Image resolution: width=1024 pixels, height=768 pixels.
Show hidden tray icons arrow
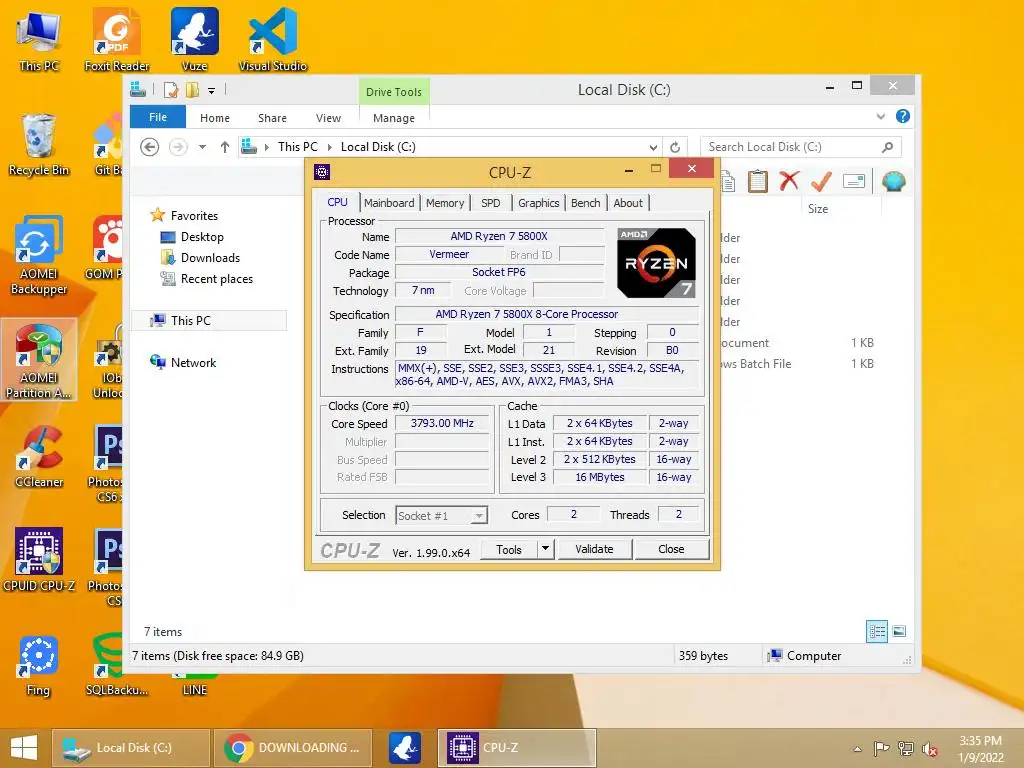857,749
